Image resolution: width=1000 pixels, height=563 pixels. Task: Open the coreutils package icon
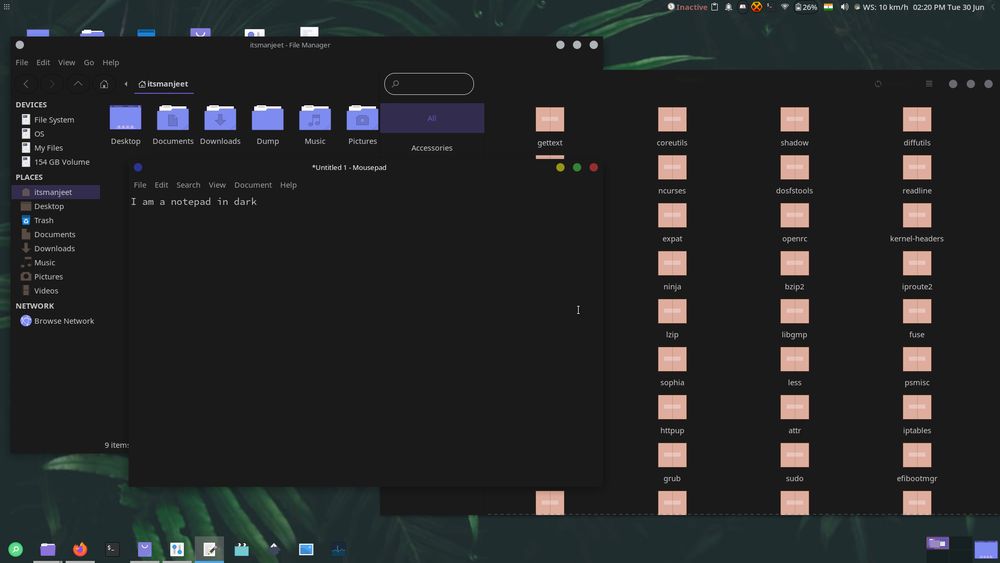pyautogui.click(x=672, y=119)
